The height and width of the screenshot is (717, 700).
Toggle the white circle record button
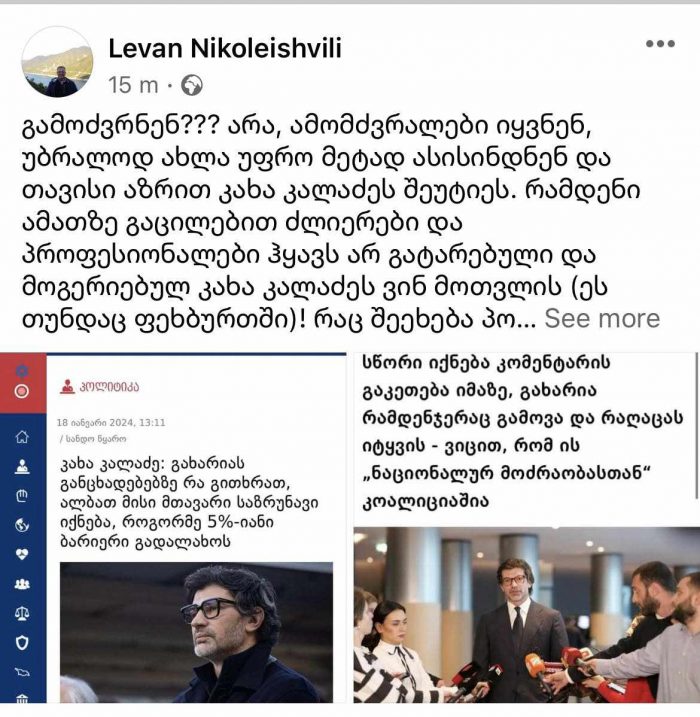21,391
